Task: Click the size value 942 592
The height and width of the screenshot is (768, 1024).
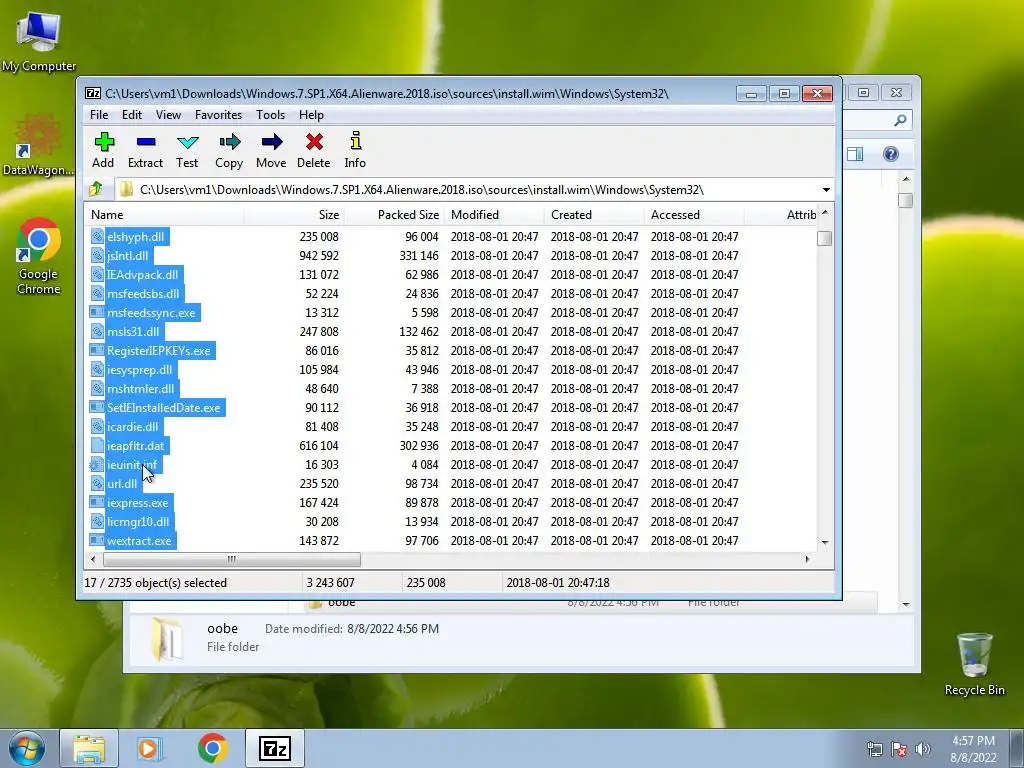Action: point(319,255)
